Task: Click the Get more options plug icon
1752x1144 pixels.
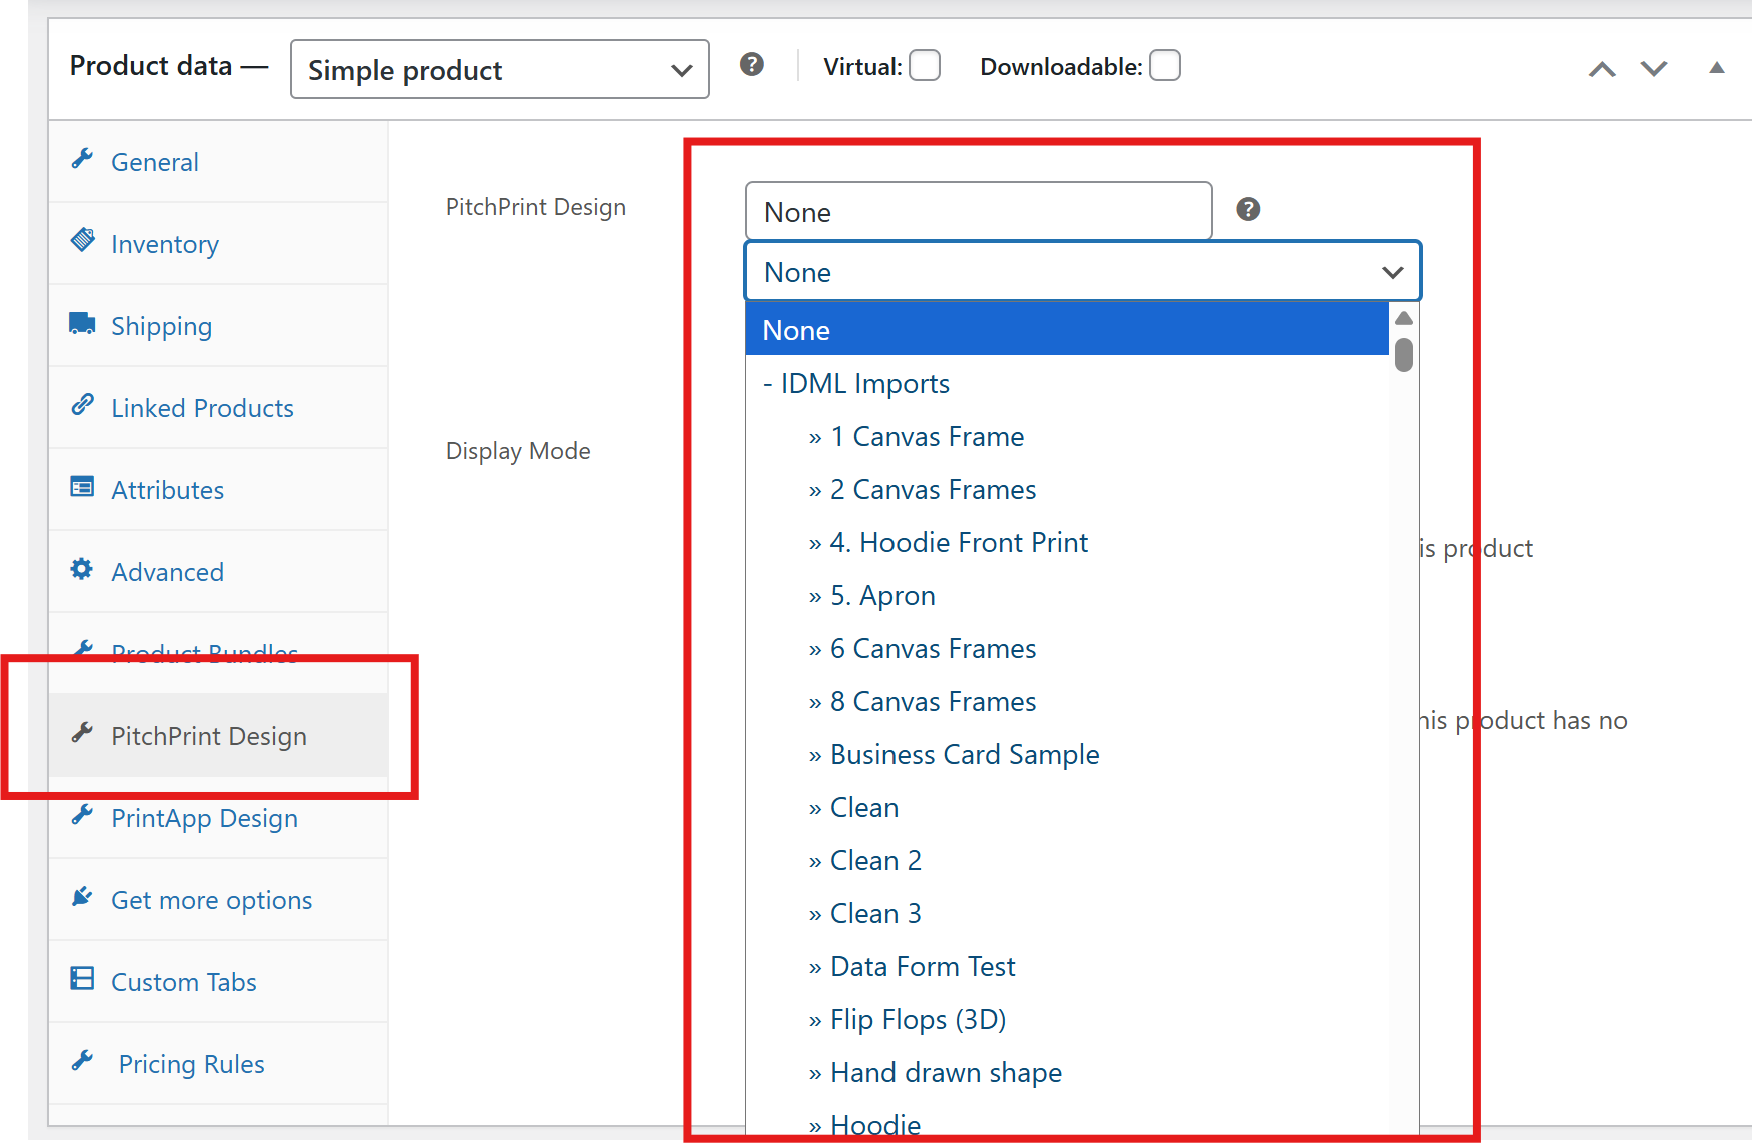Action: pos(82,897)
